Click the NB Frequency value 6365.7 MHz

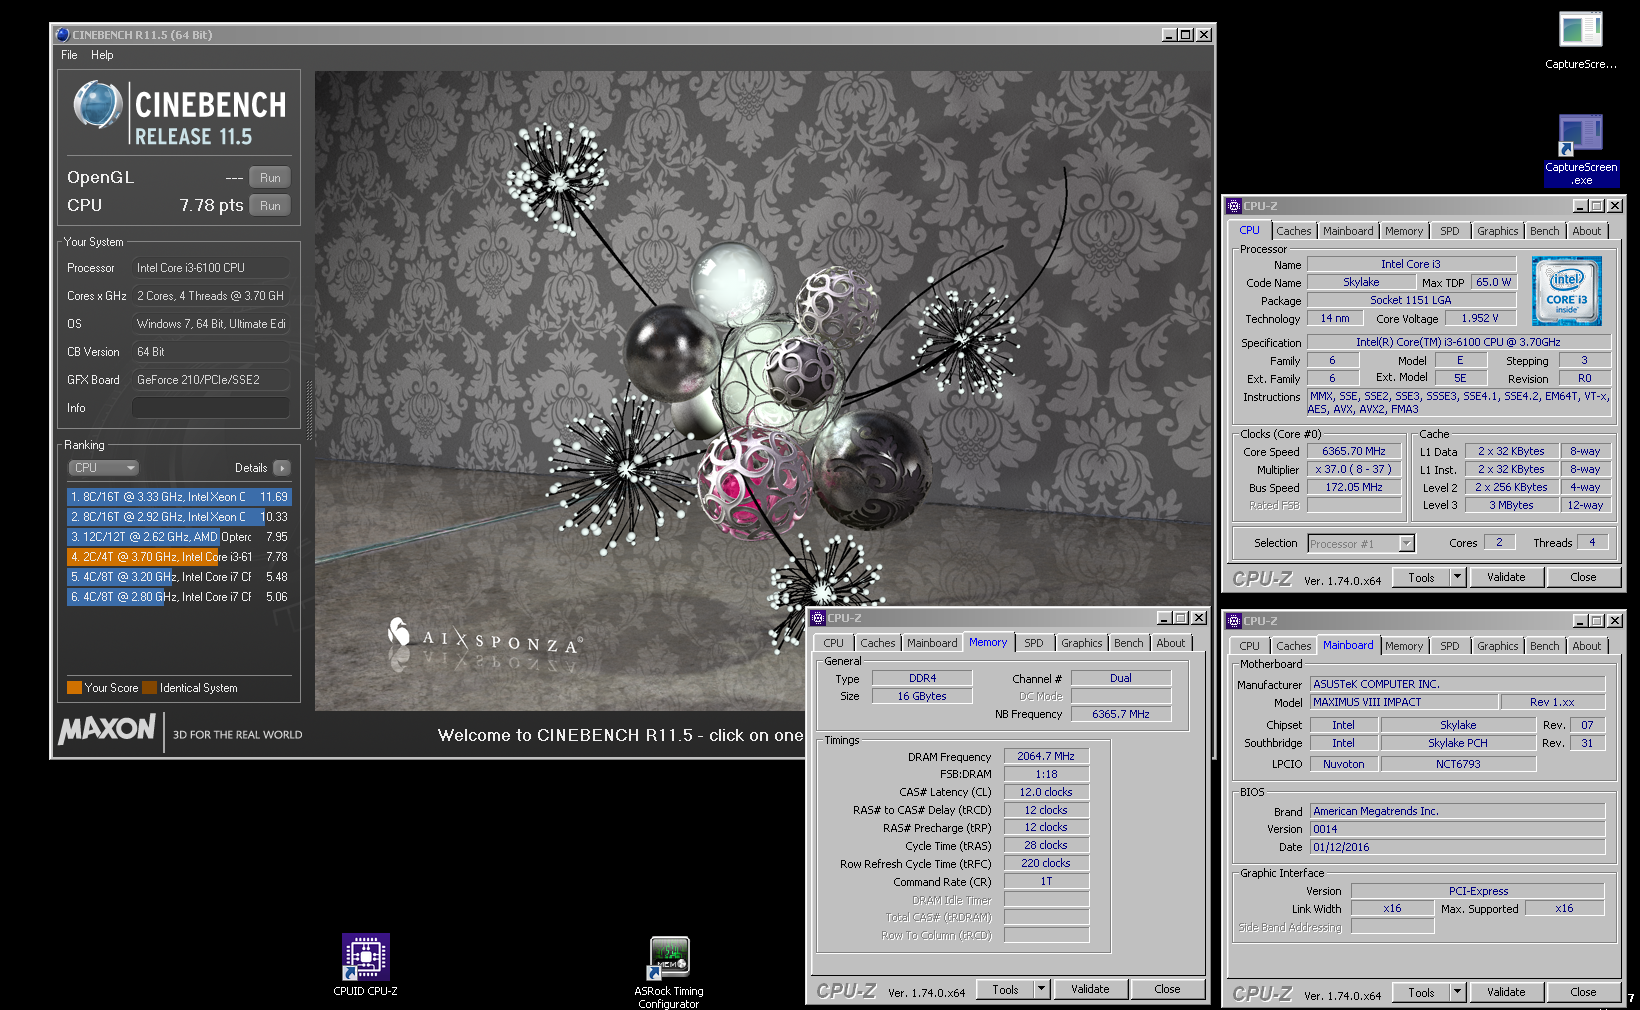[1121, 714]
